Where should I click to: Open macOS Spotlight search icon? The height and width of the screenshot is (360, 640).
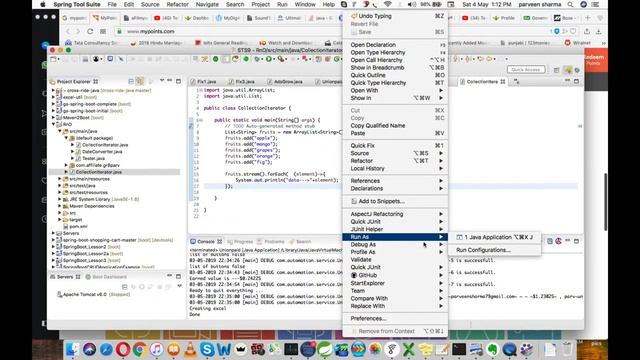[570, 4]
